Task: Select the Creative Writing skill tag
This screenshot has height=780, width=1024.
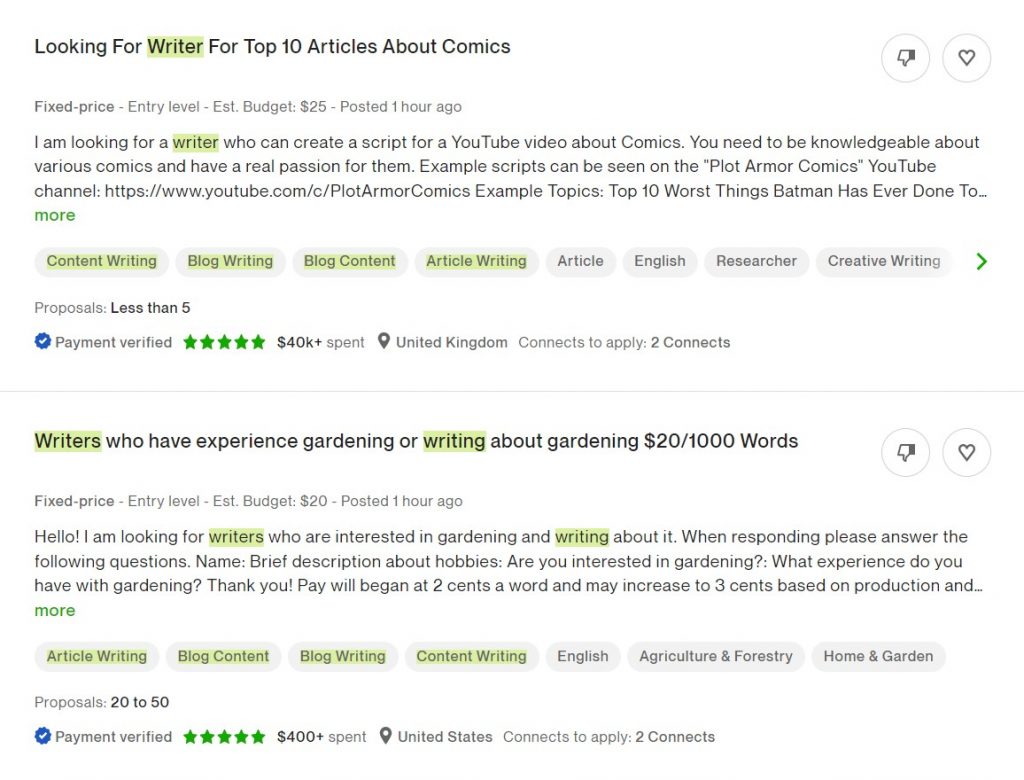Action: (x=883, y=261)
